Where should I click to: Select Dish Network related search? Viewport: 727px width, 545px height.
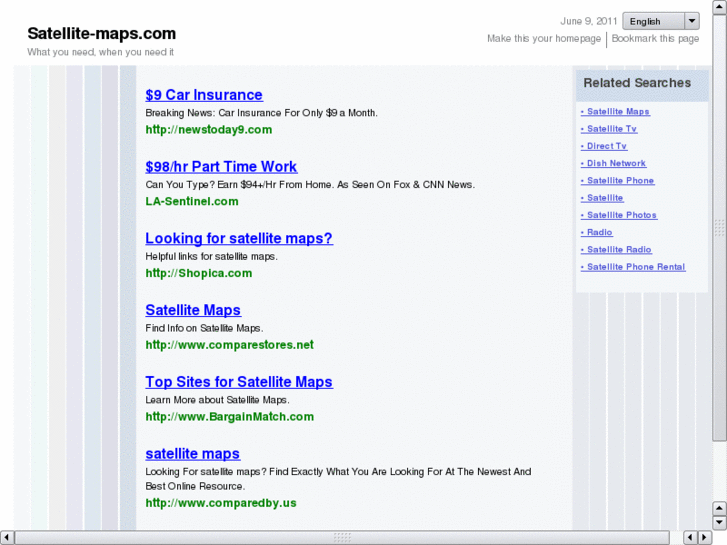click(x=613, y=163)
